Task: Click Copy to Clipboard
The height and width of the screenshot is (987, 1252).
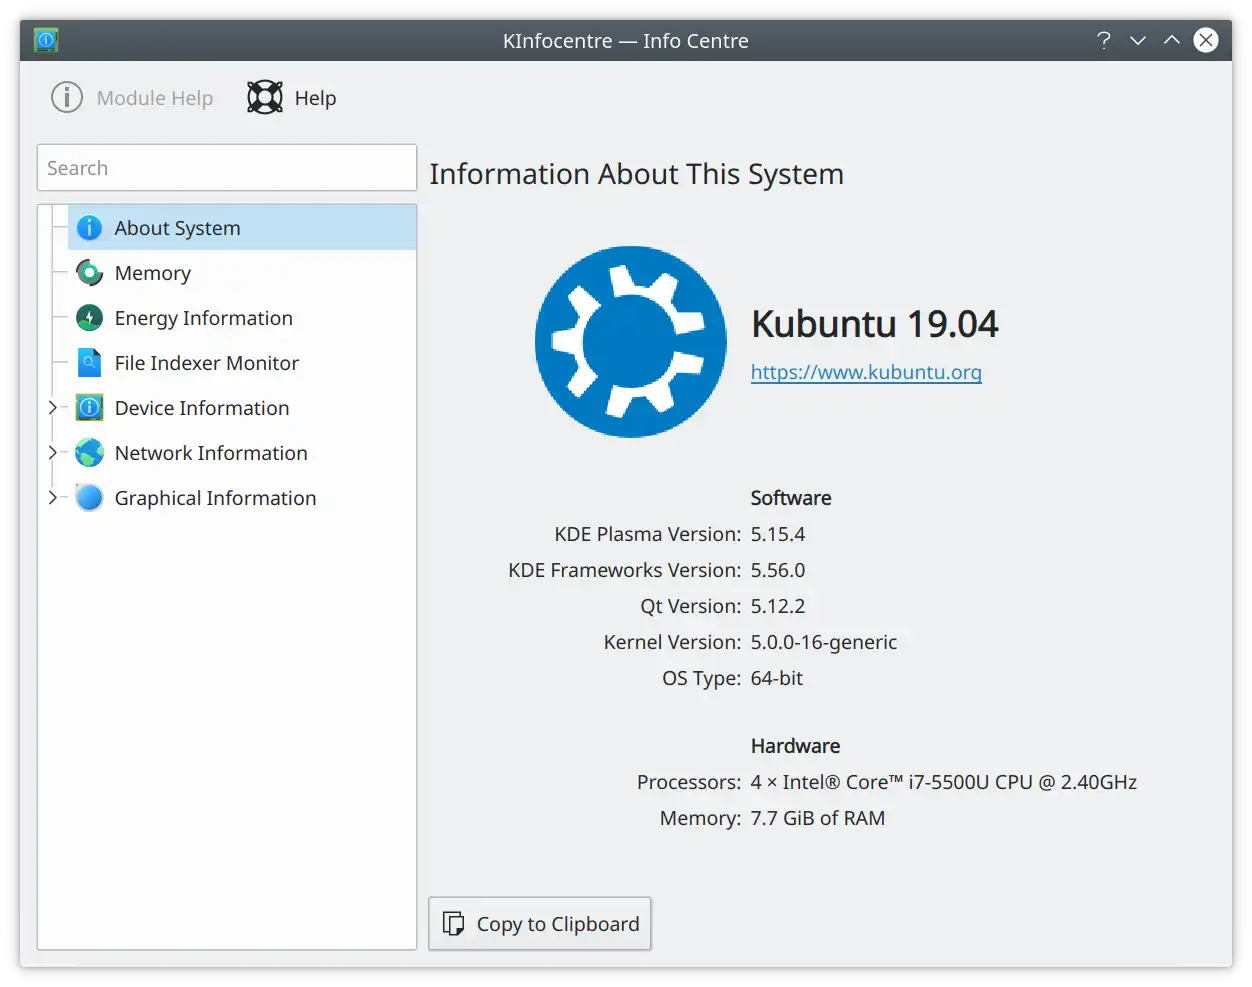Action: pos(539,923)
